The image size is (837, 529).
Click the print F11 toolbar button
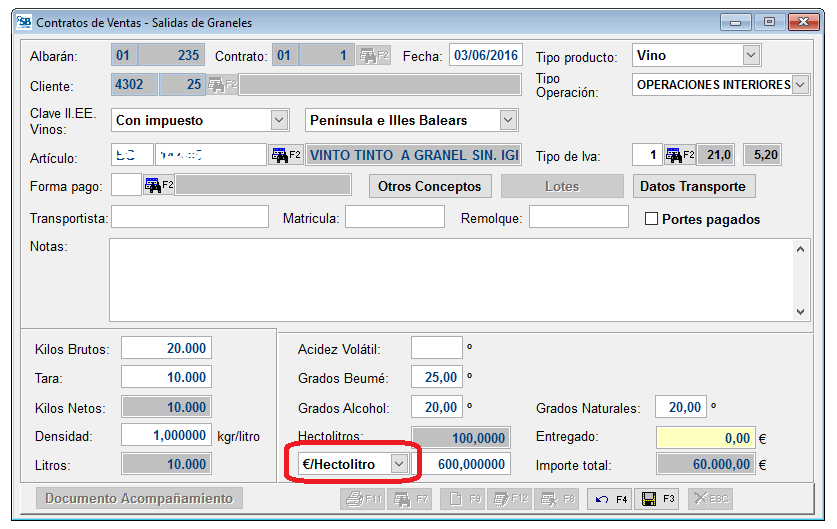362,499
